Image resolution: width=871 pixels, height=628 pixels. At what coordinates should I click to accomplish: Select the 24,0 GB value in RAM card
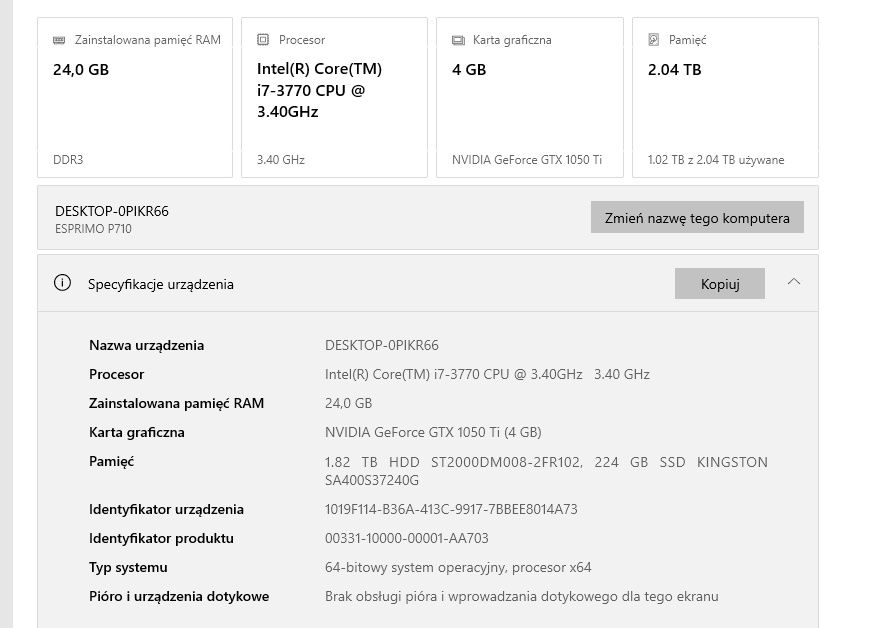pos(81,70)
